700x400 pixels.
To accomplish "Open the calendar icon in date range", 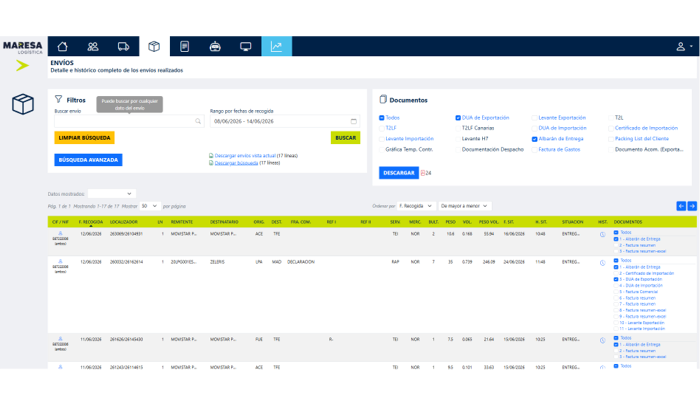I will pos(354,121).
